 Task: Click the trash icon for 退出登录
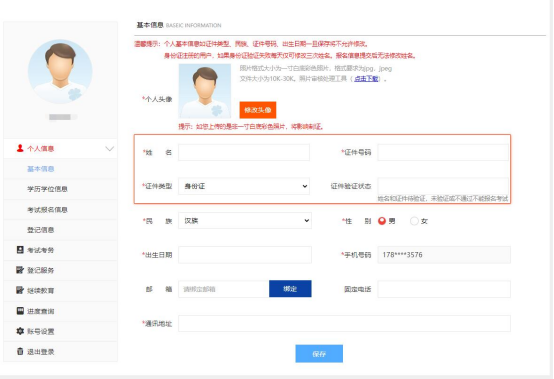tap(20, 351)
